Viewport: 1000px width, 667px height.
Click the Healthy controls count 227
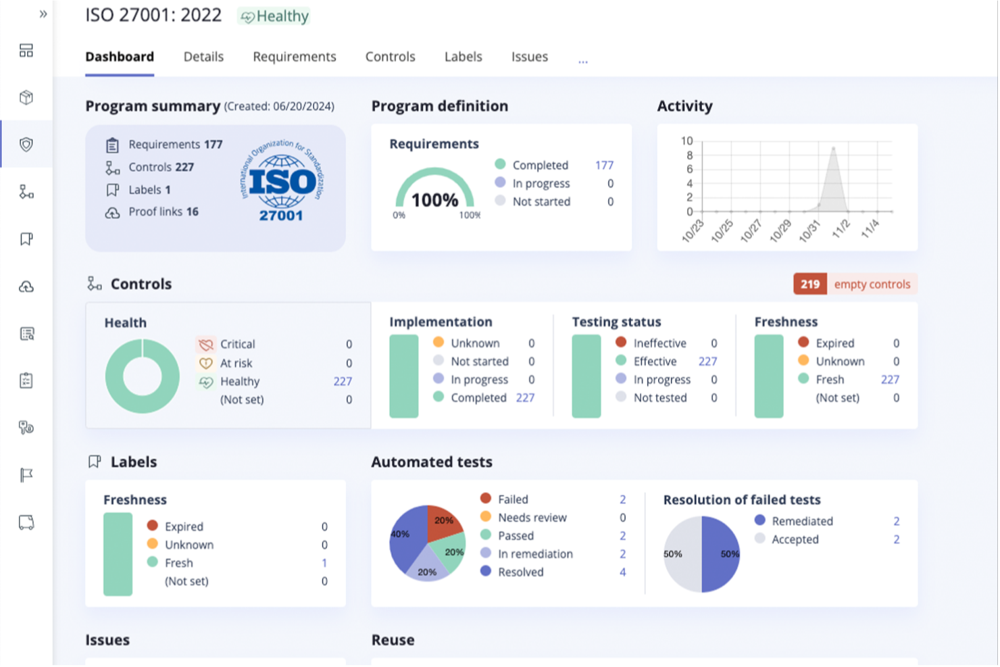342,381
